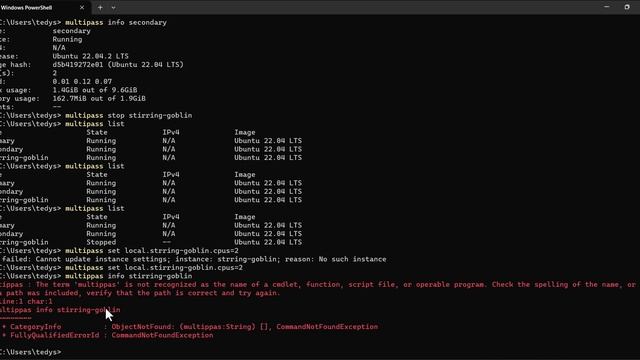Screen dimensions: 640x360
Task: Click the 'Running' state in info output
Action: click(67, 40)
